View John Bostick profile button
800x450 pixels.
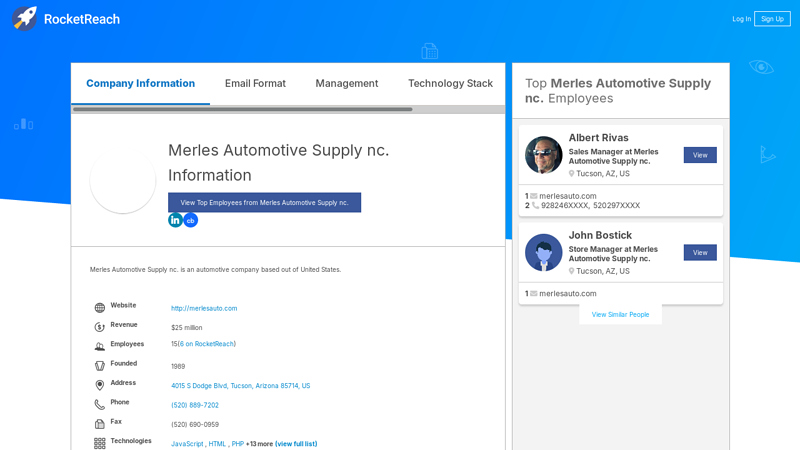pos(700,253)
